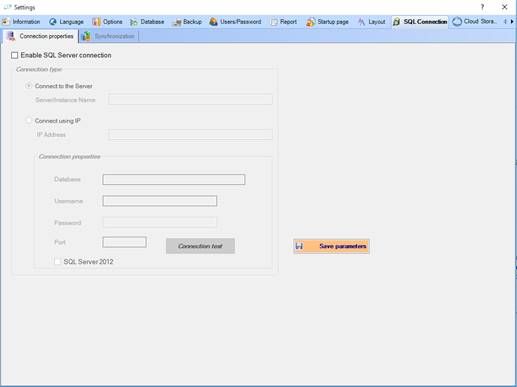Click the Username input field
The image size is (517, 387).
160,201
